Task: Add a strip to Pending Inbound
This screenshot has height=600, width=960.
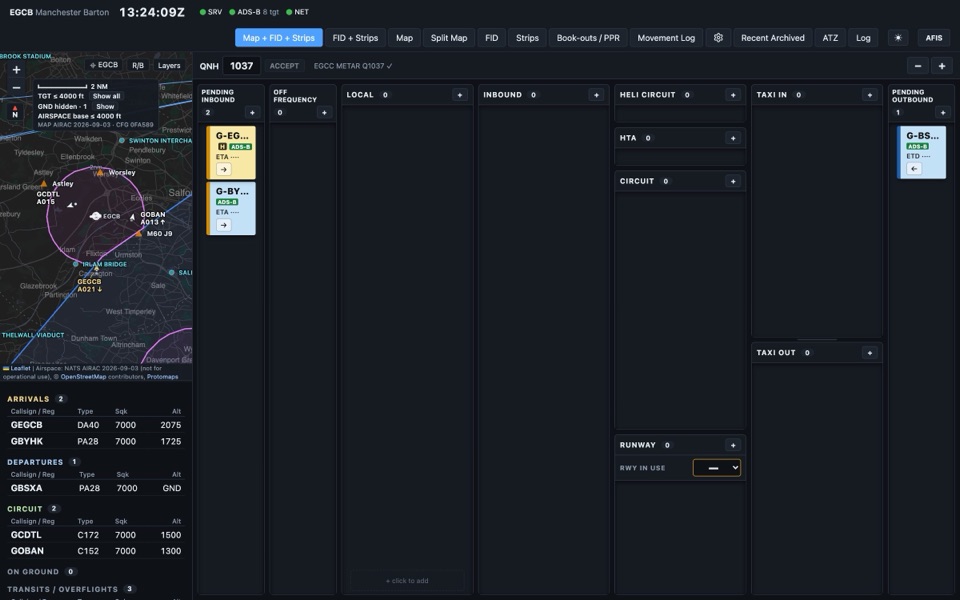Action: coord(252,113)
